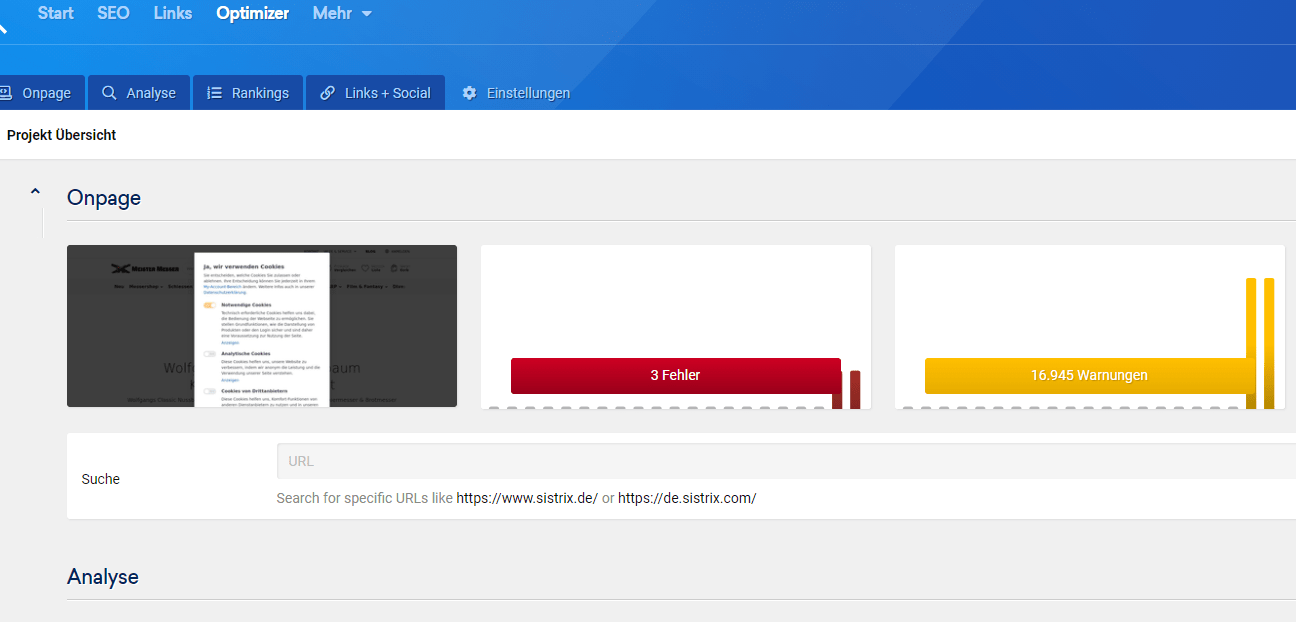
Task: Click the list icon on Rankings tab
Action: click(x=214, y=93)
